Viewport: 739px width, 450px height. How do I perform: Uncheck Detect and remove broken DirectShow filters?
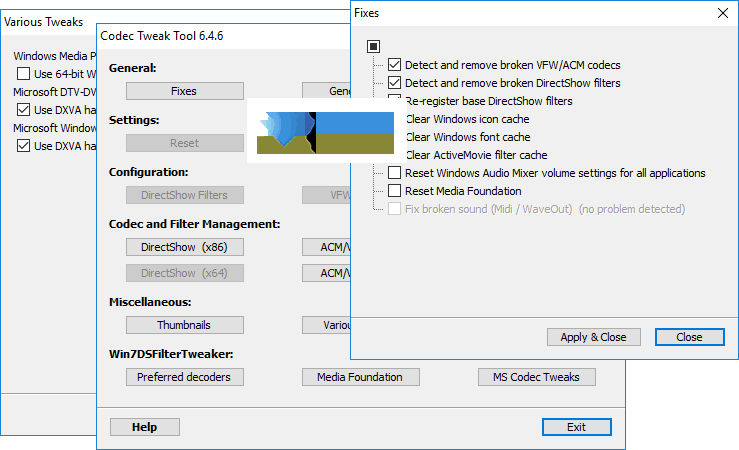click(x=394, y=83)
